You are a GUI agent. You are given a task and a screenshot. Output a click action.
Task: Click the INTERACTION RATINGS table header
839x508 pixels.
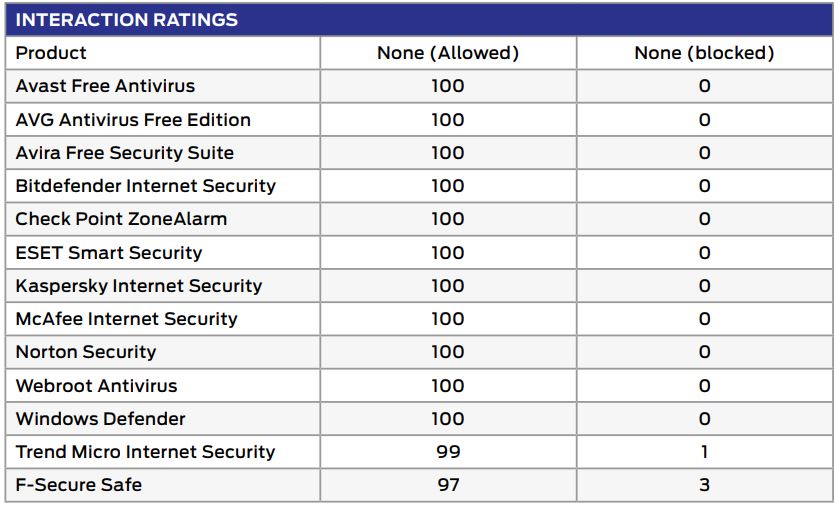click(x=127, y=20)
